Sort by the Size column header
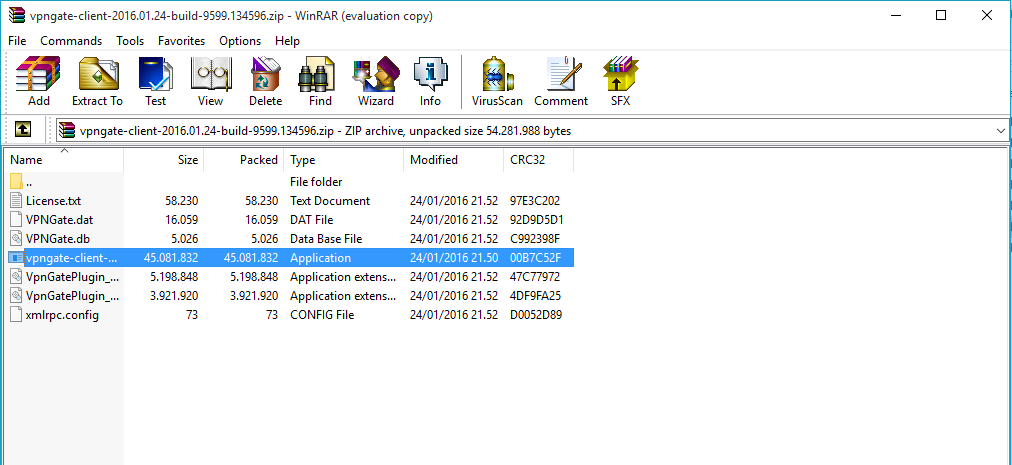This screenshot has height=465, width=1012. [x=163, y=160]
